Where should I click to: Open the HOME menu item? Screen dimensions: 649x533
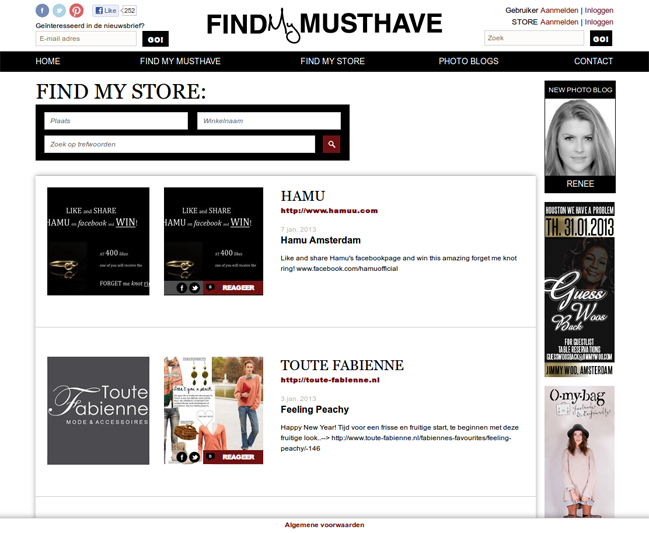click(x=48, y=61)
